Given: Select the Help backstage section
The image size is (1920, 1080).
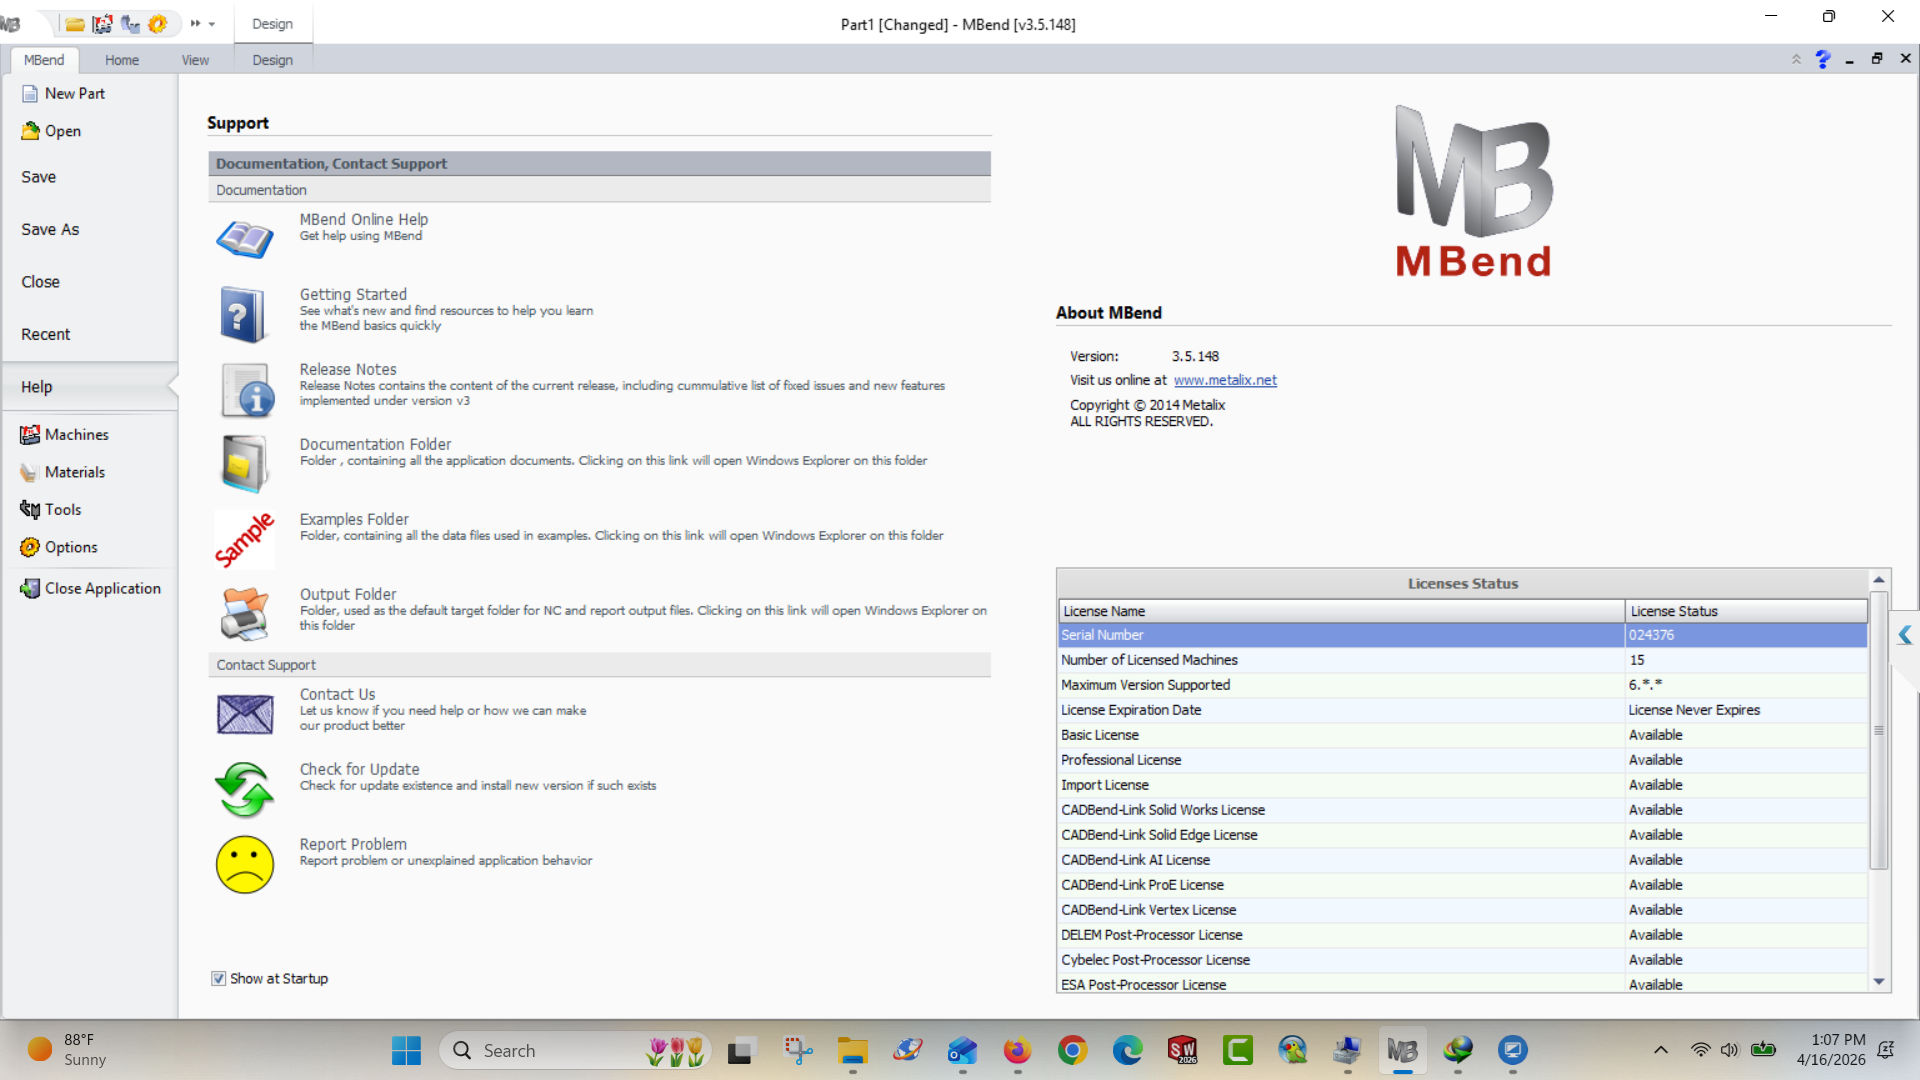Looking at the screenshot, I should pos(89,387).
